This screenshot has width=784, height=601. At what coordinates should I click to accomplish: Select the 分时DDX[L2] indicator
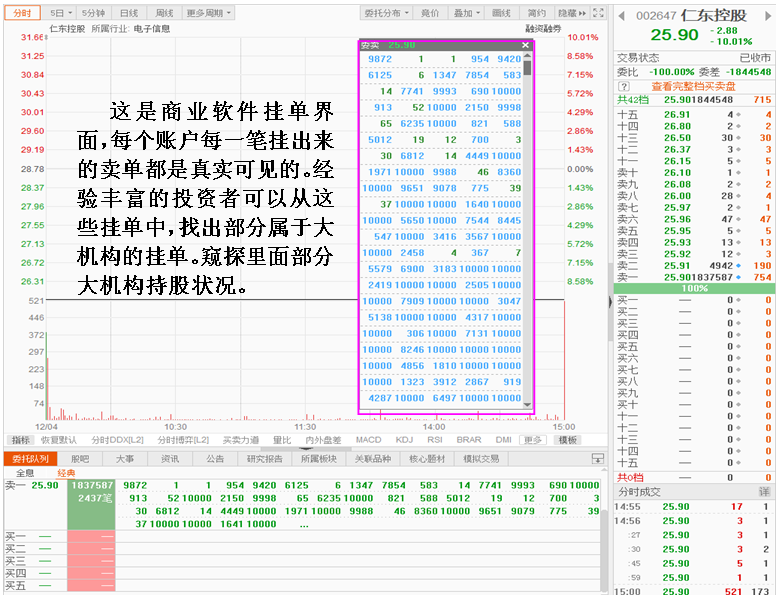tap(117, 440)
